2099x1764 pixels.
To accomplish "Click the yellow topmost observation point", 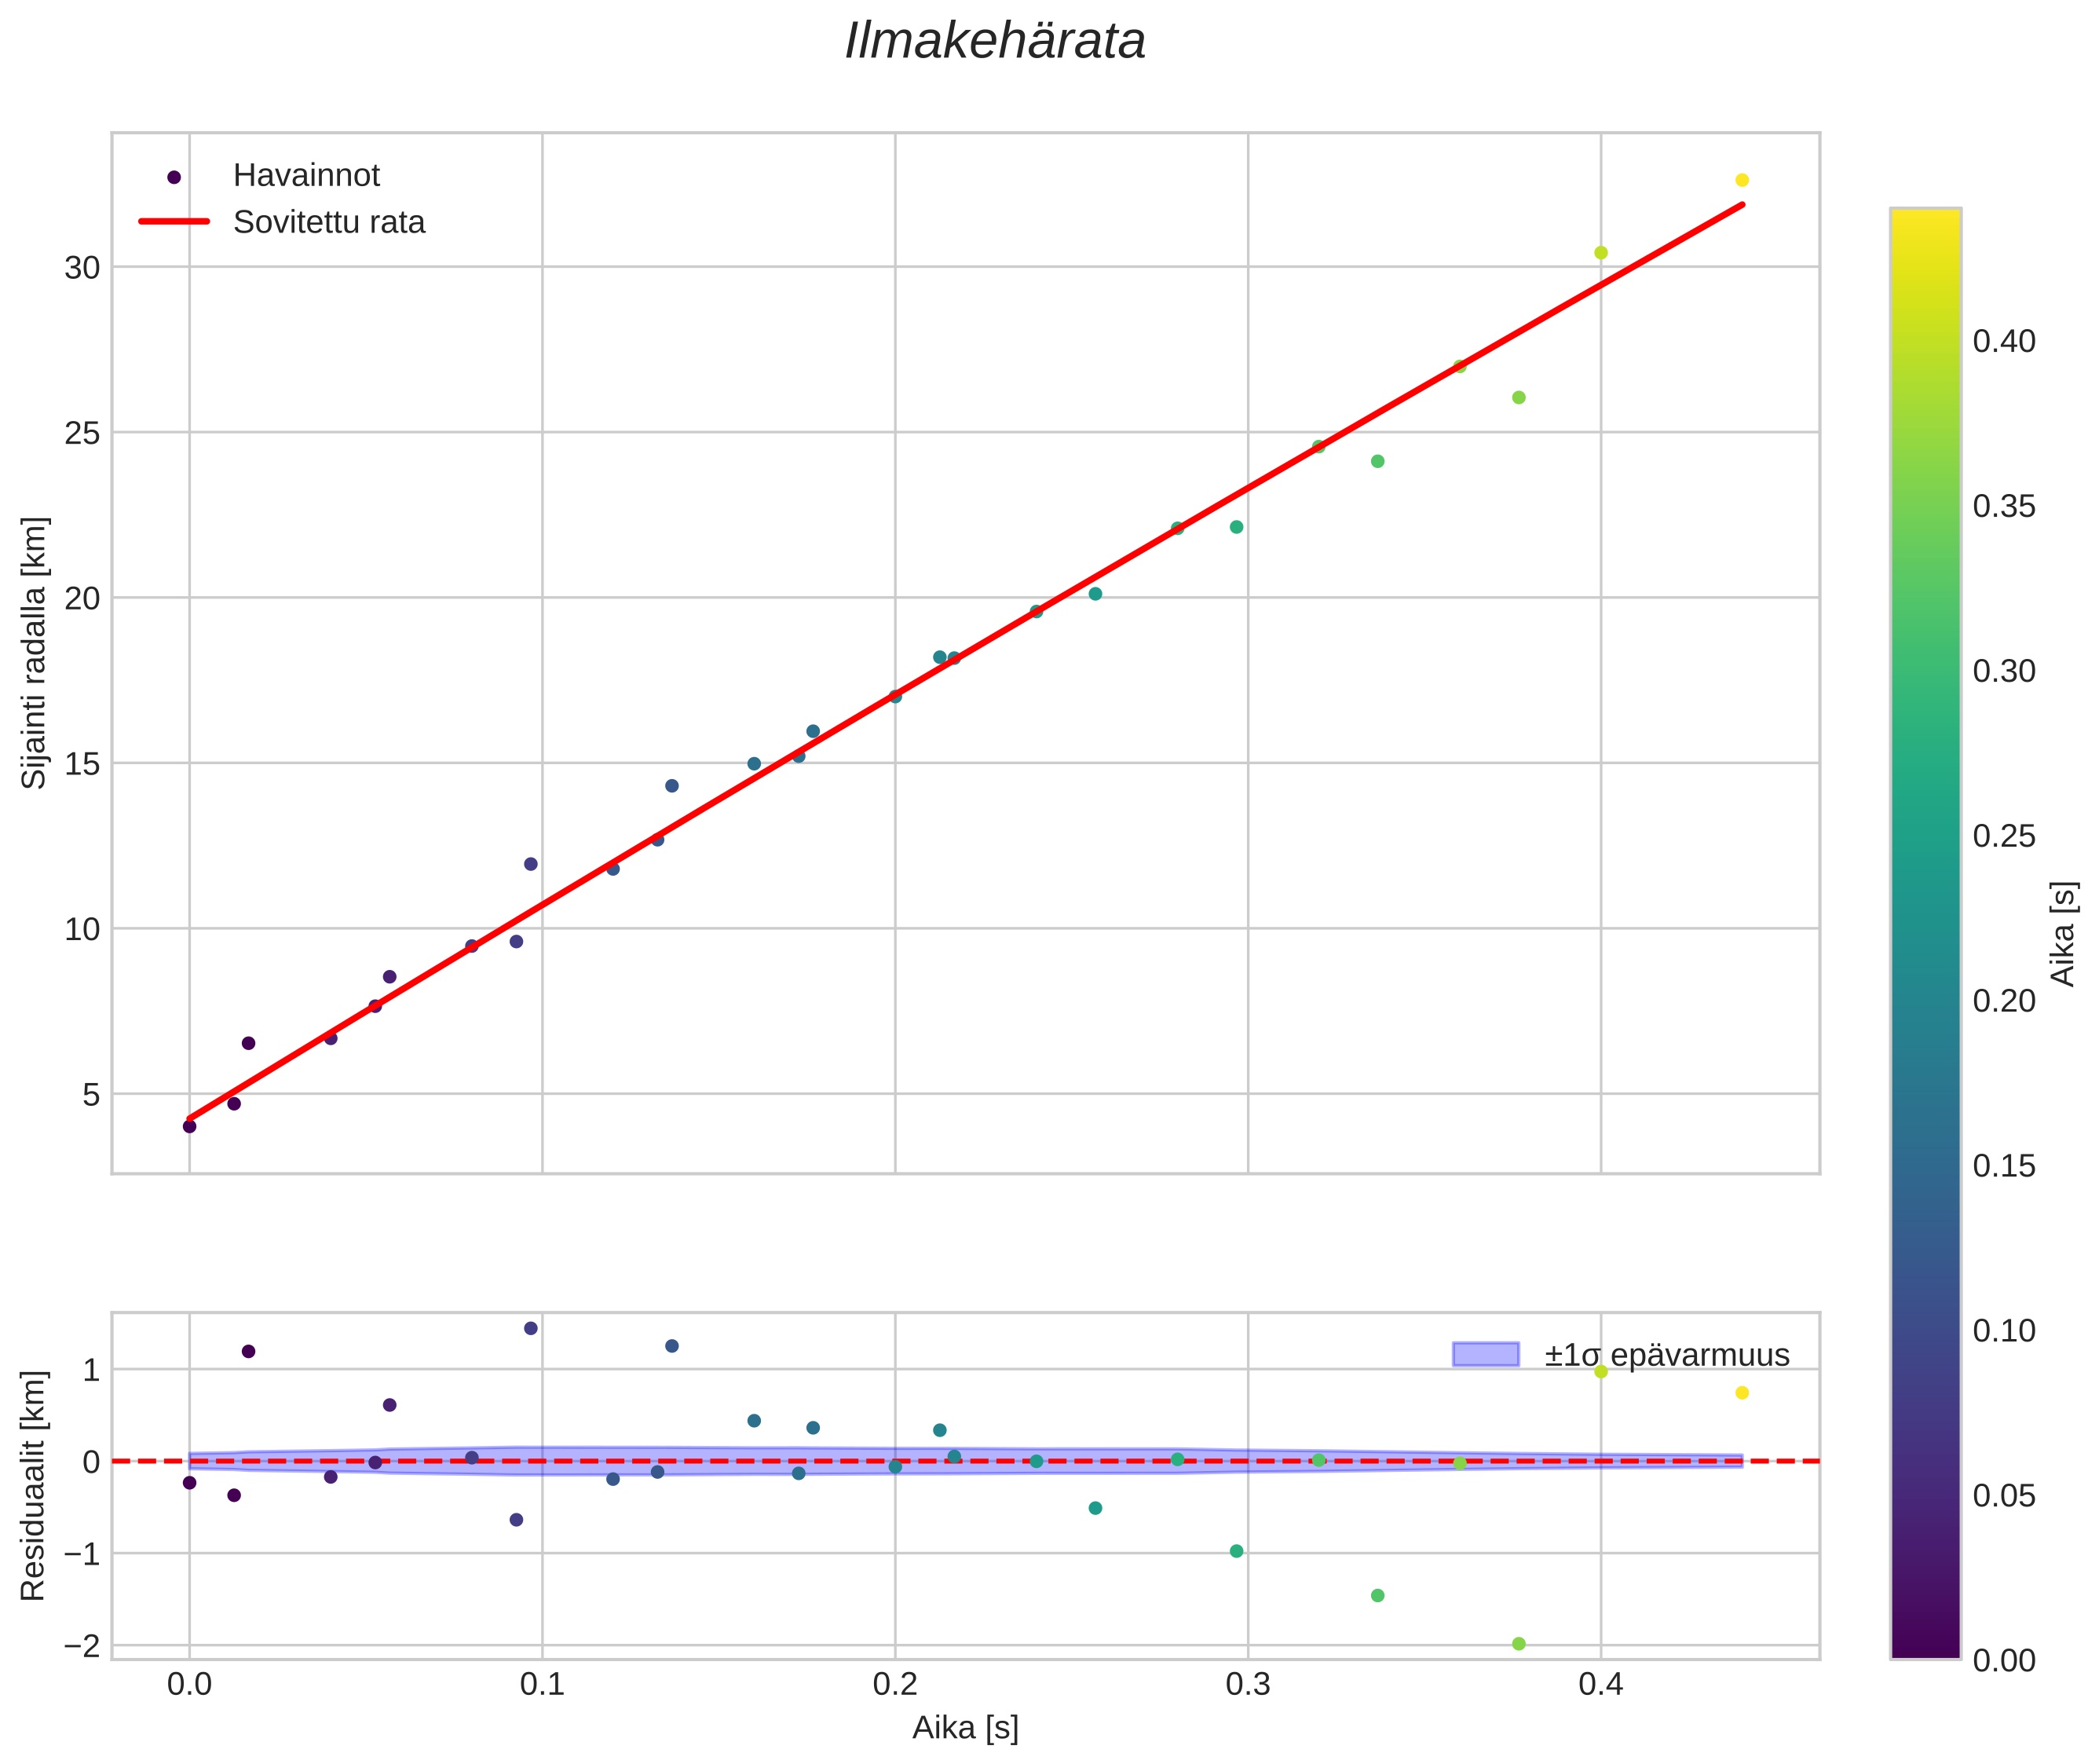I will 1742,180.
